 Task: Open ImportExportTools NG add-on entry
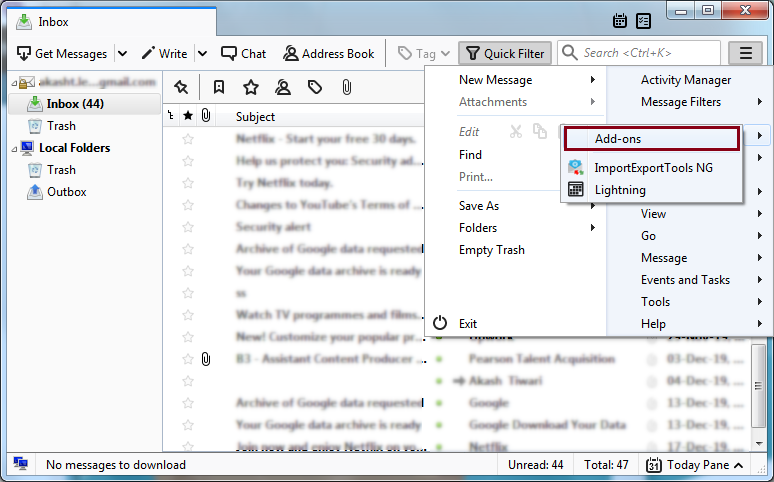click(x=652, y=167)
